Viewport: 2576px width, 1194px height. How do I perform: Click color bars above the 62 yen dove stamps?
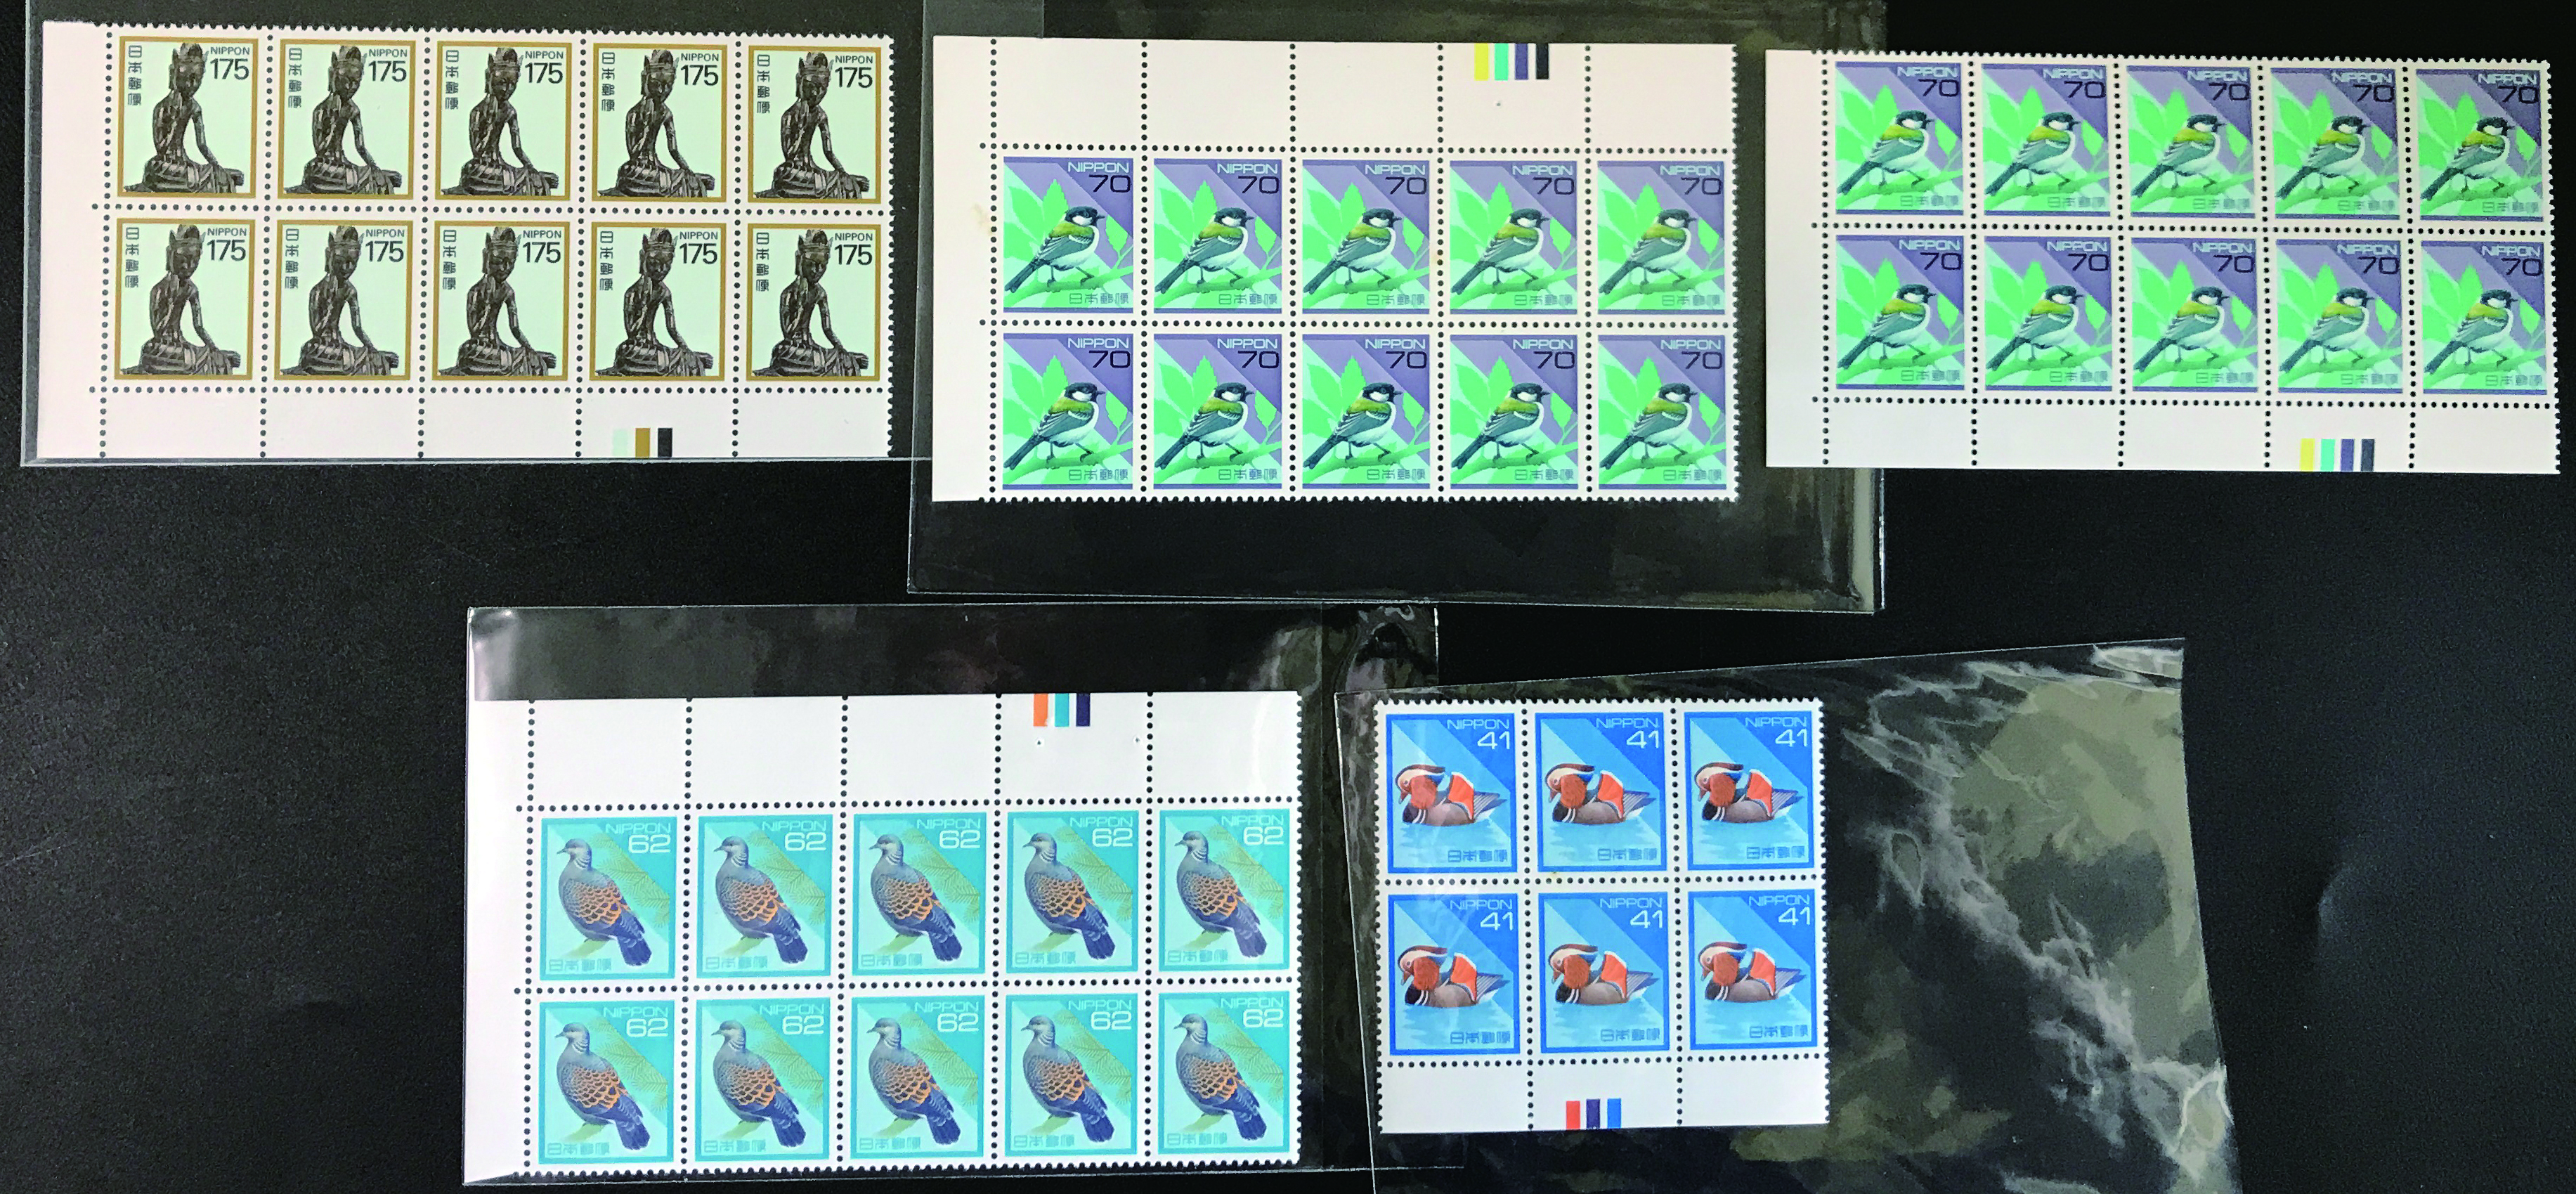pyautogui.click(x=1063, y=709)
